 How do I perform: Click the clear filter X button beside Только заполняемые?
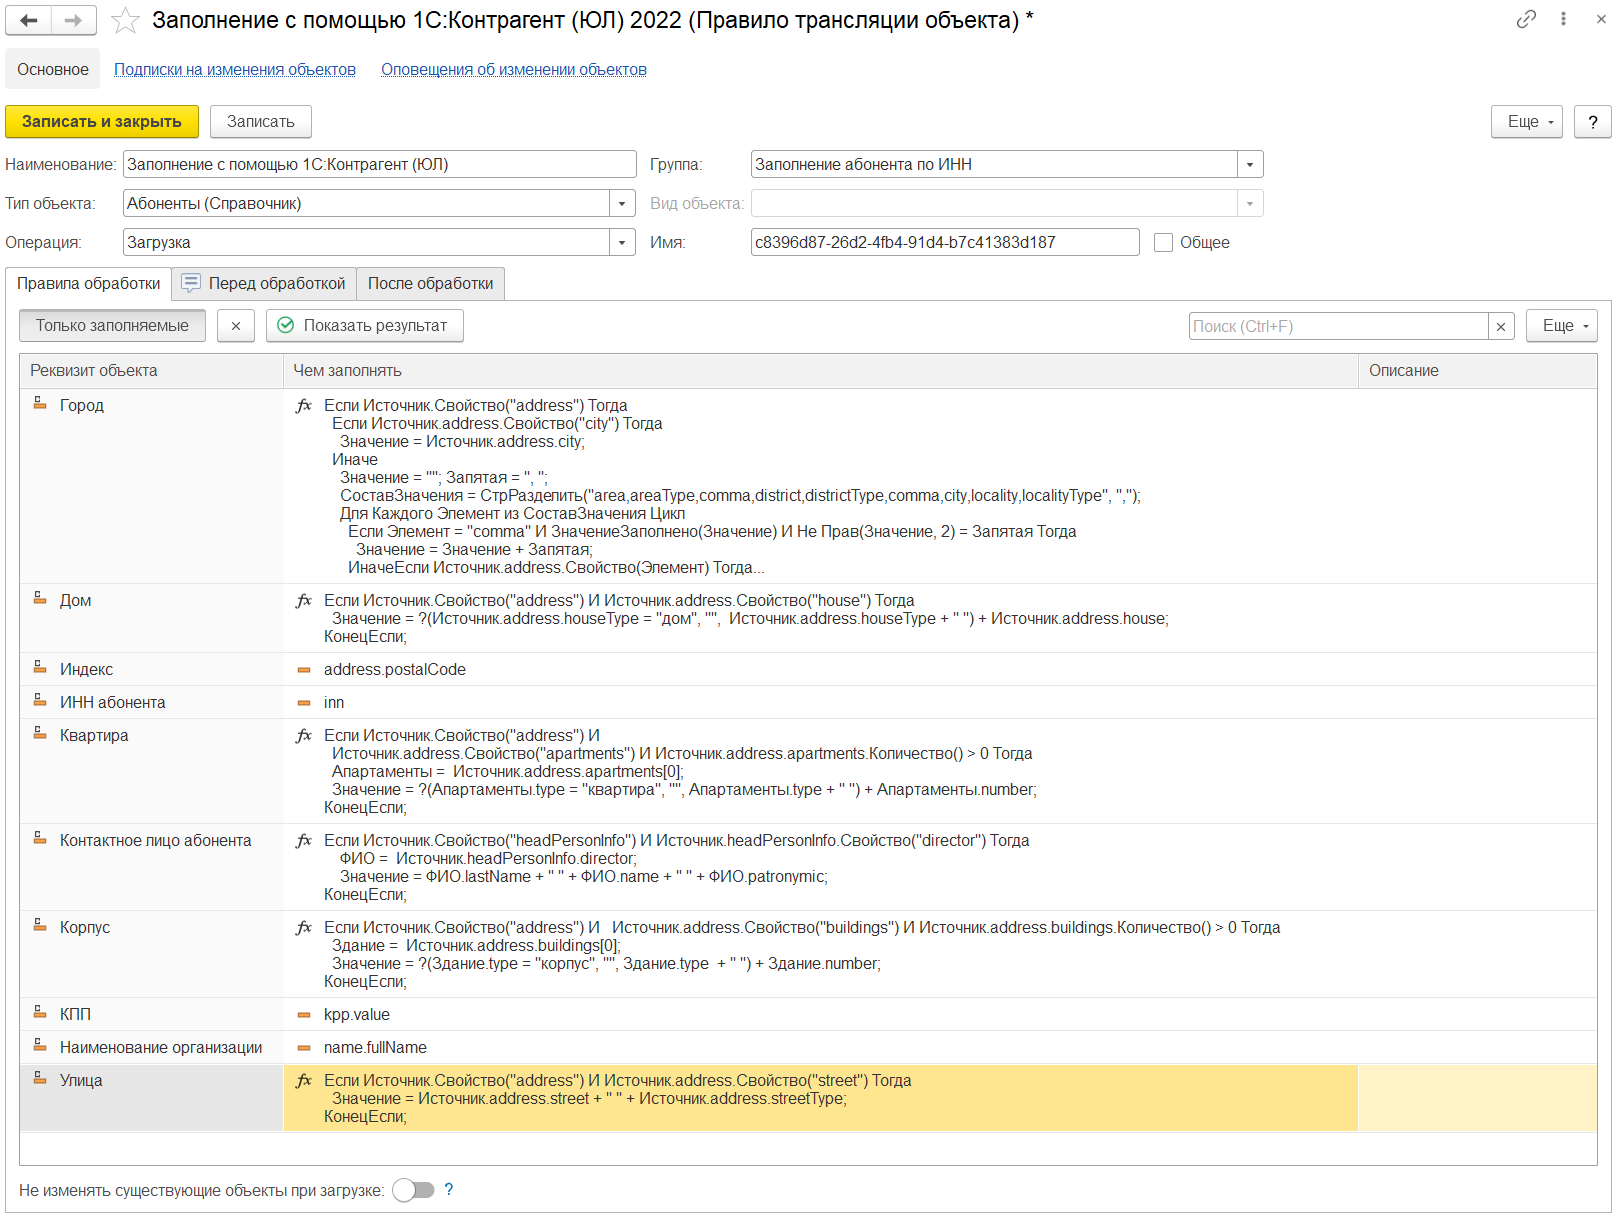point(236,326)
